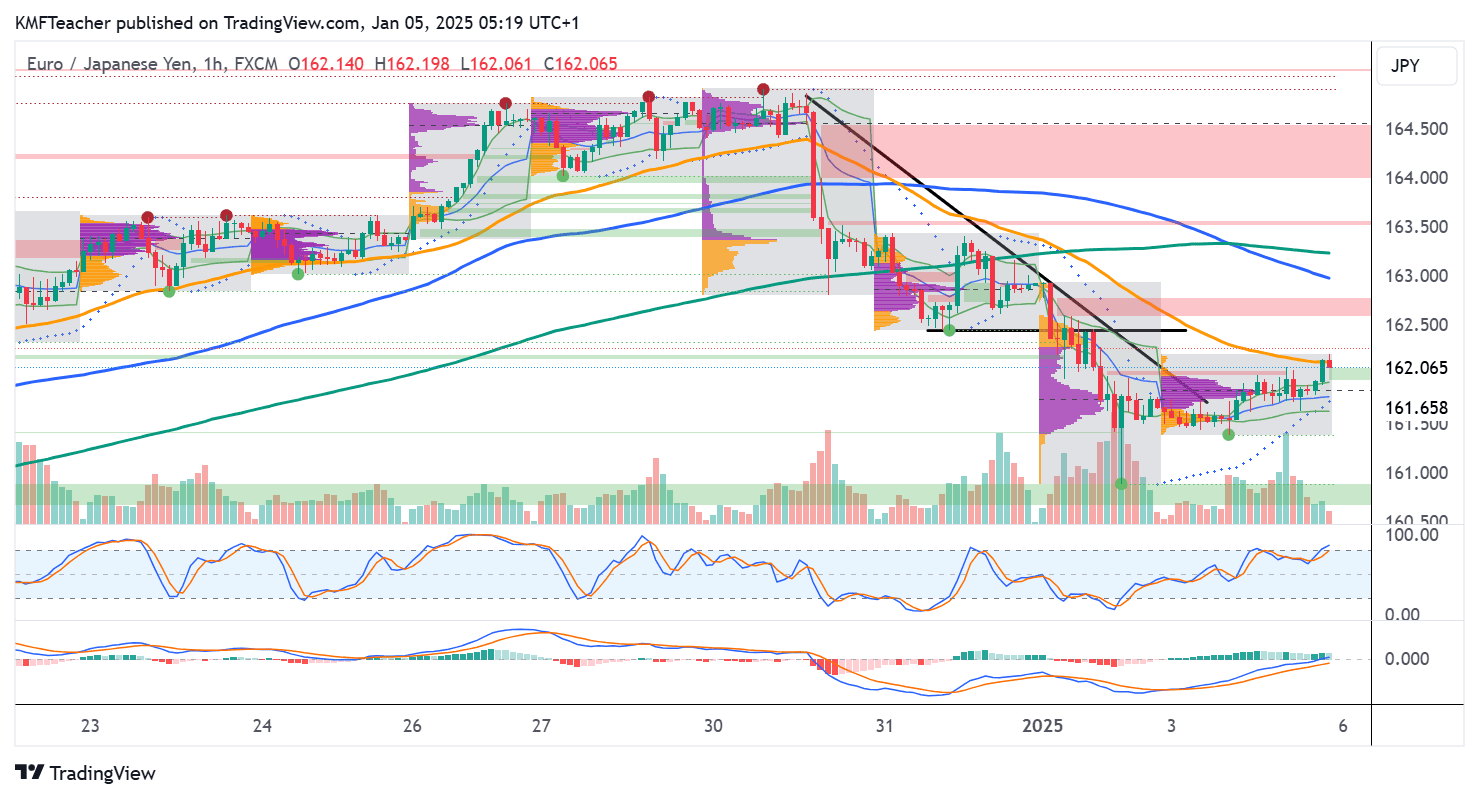The image size is (1479, 799).
Task: Click the 23 date label on time axis
Action: coord(90,726)
